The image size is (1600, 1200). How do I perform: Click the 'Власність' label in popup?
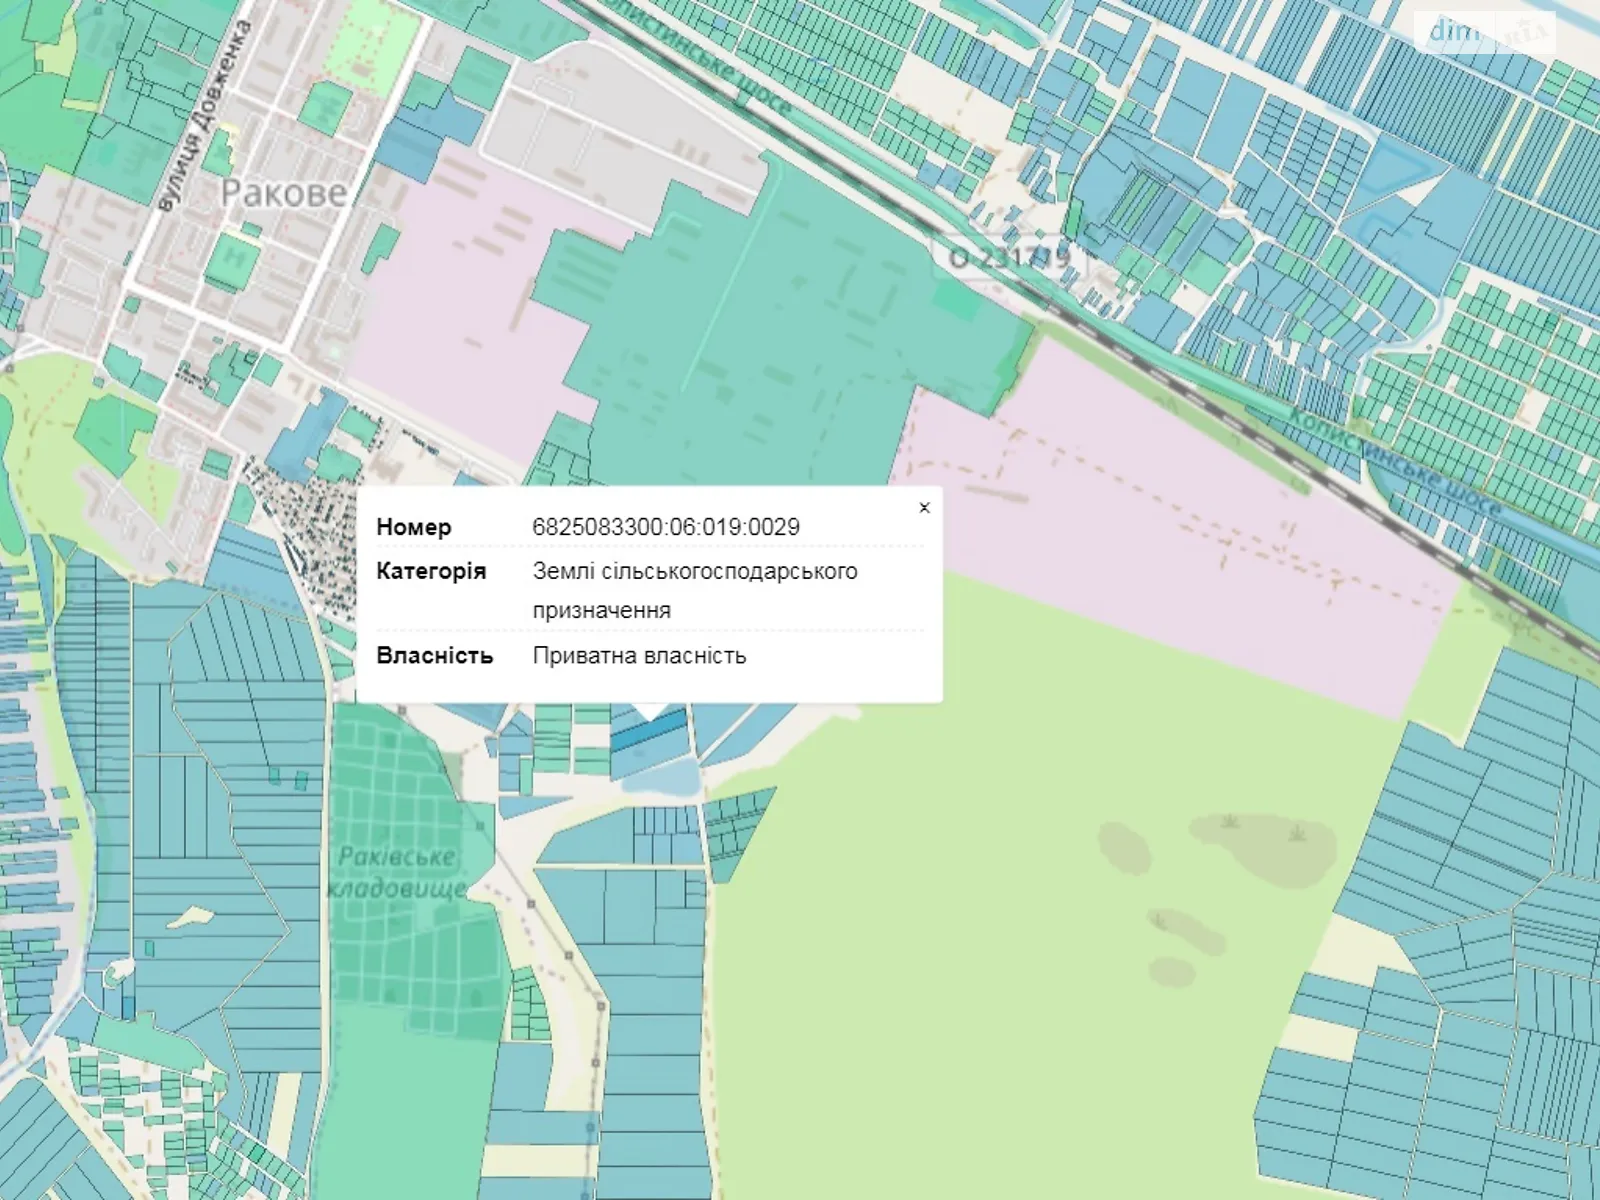pyautogui.click(x=434, y=656)
